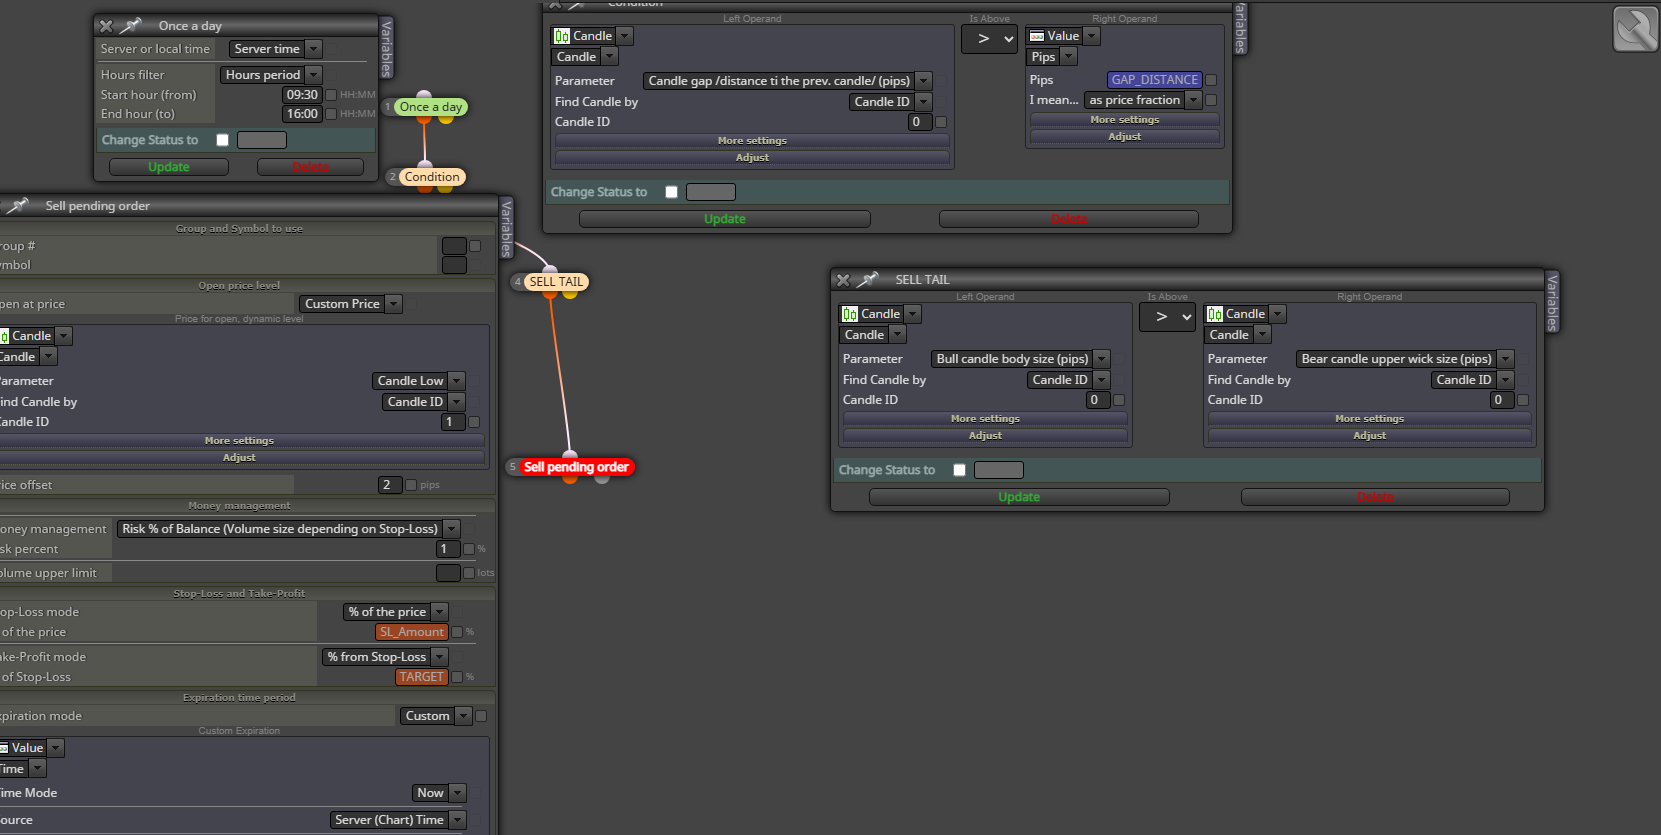Click the TARGET take-profit field
This screenshot has width=1661, height=835.
[422, 677]
